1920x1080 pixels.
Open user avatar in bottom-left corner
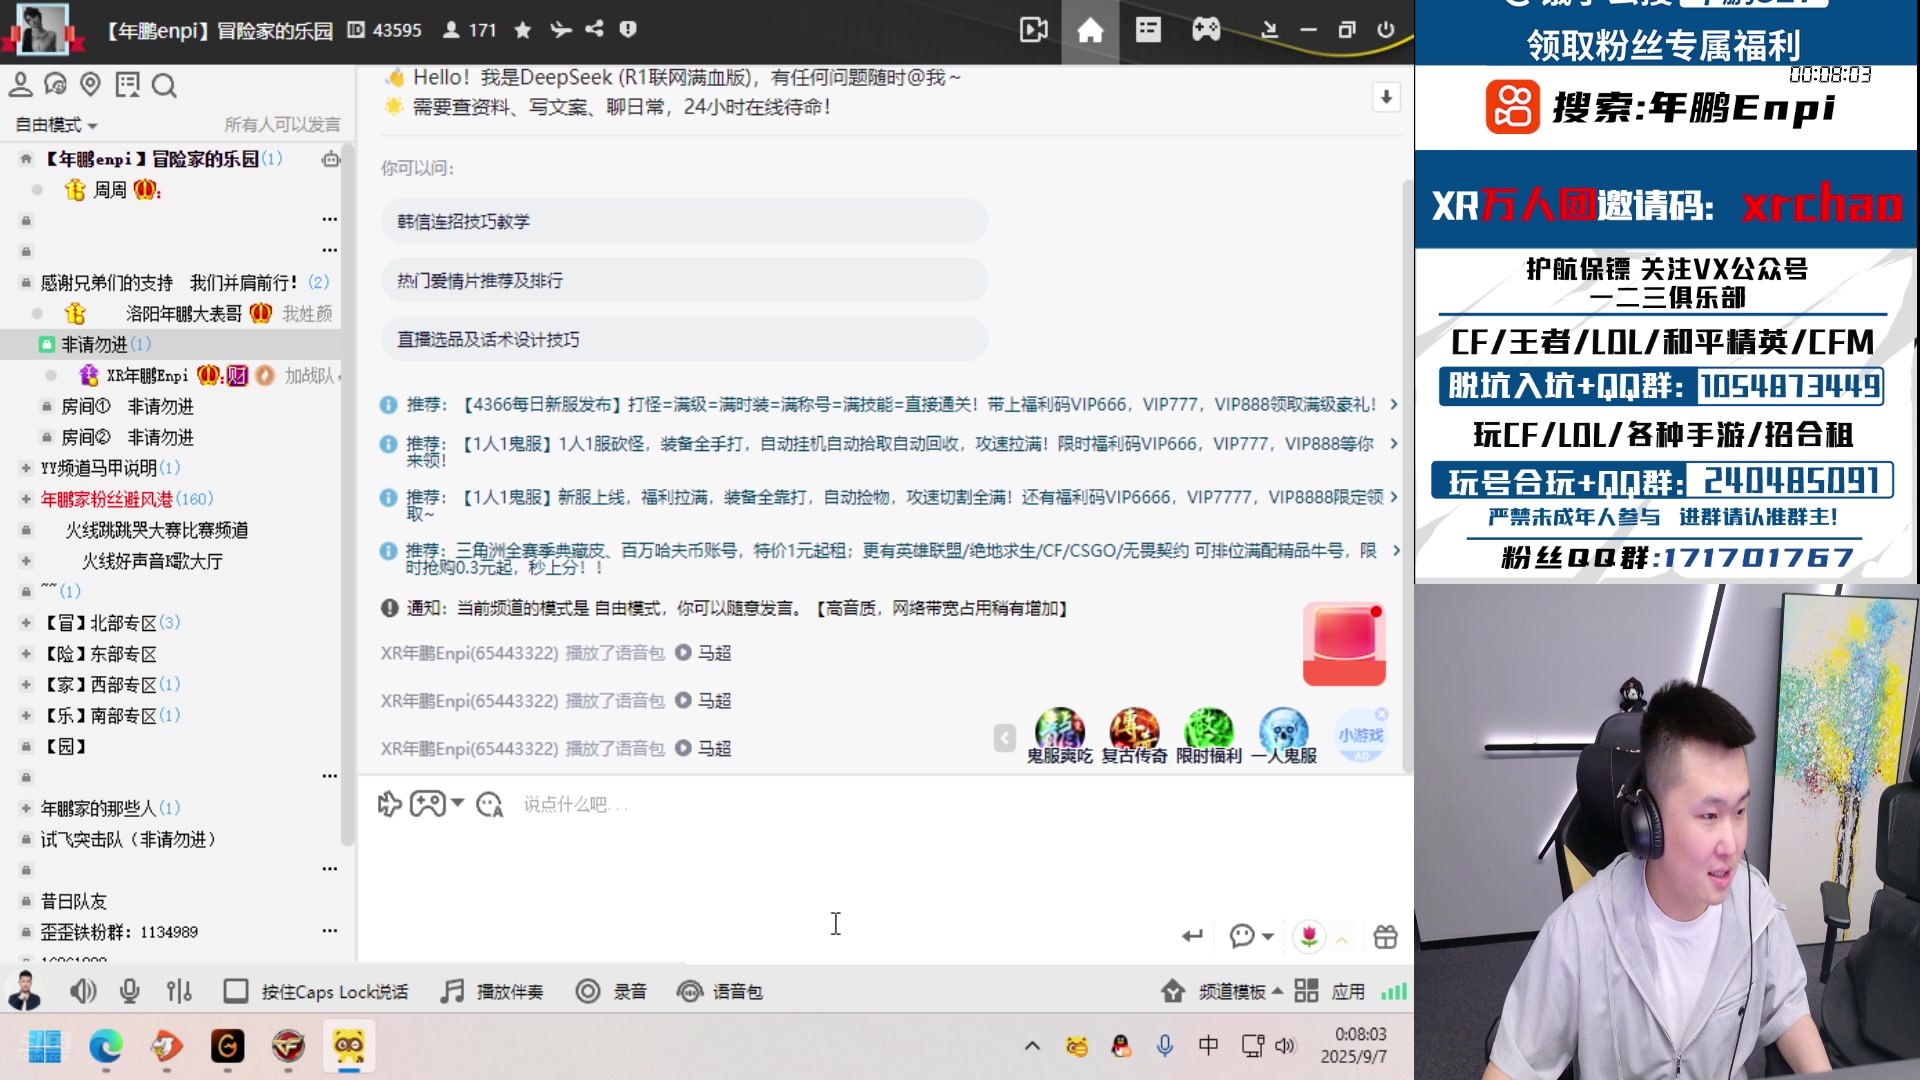tap(24, 991)
